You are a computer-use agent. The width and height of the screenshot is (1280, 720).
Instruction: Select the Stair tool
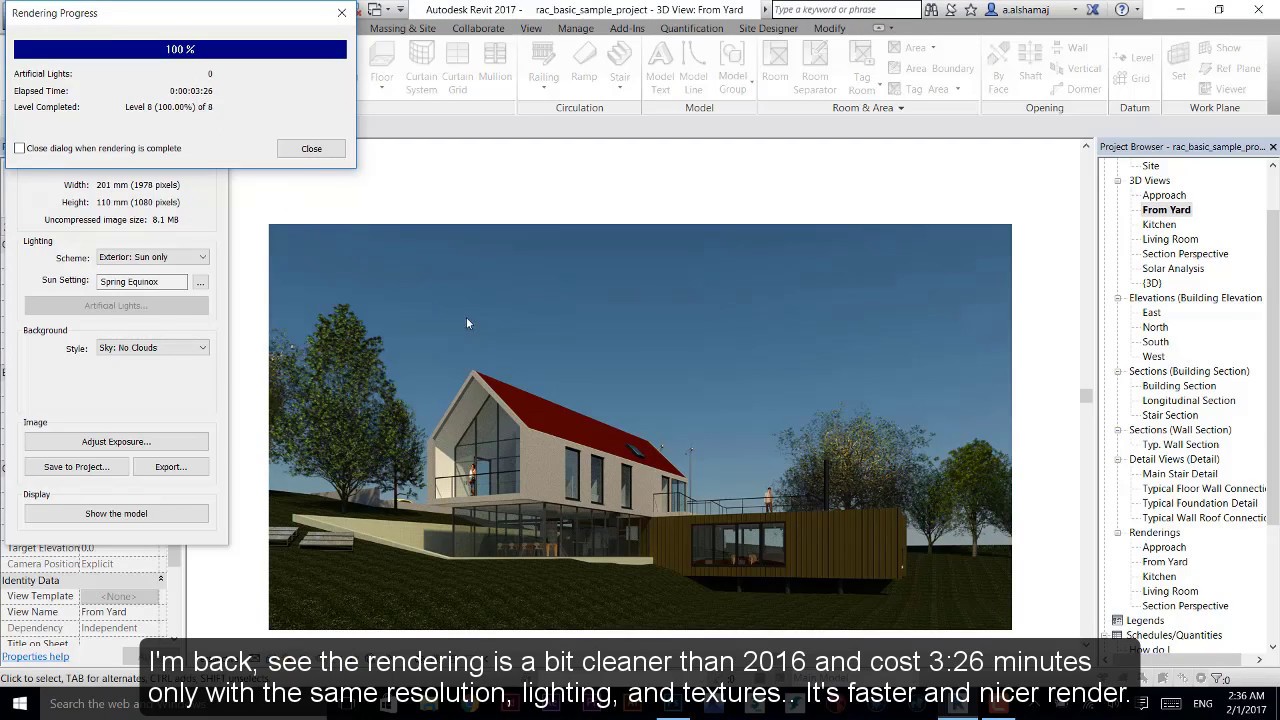[620, 65]
